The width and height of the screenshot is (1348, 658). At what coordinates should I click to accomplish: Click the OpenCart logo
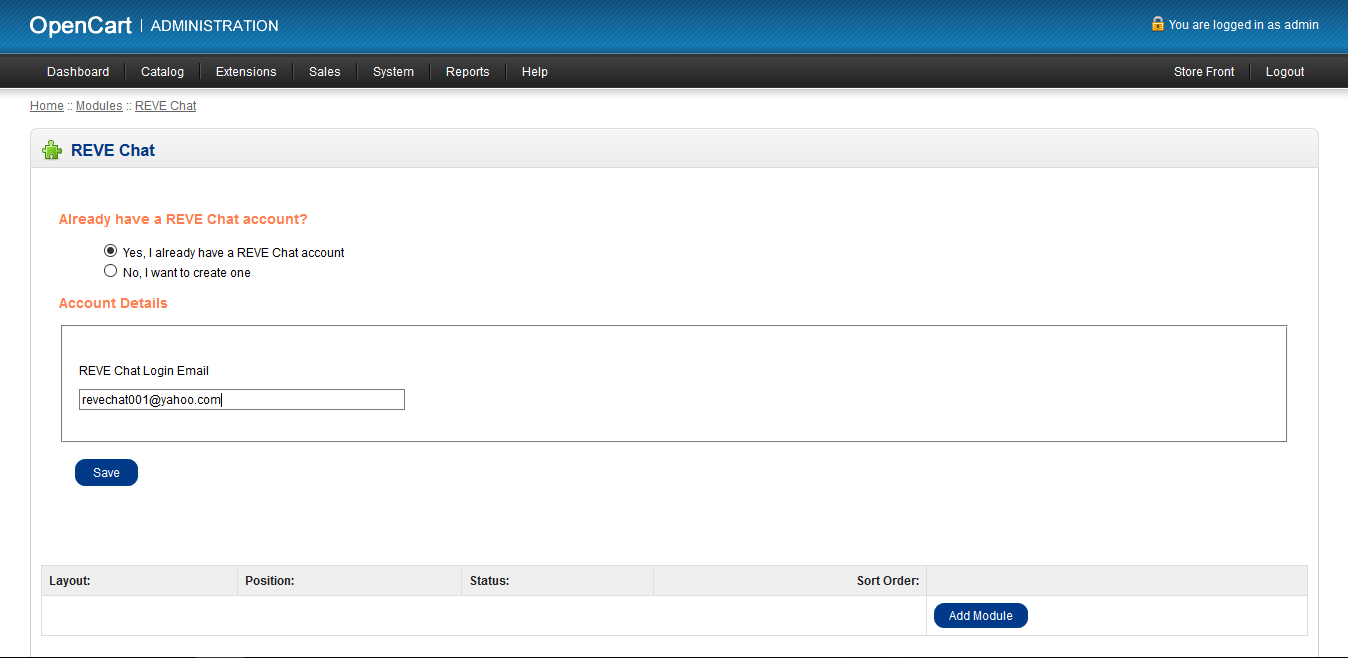pos(81,25)
